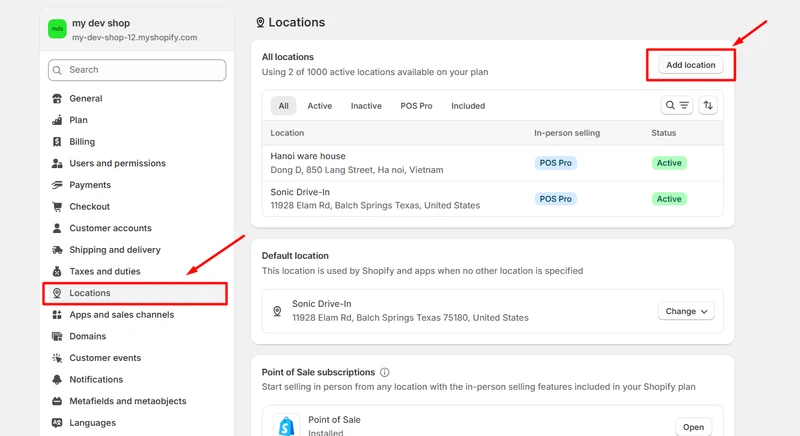Click the Domains icon
800x436 pixels.
pos(57,336)
